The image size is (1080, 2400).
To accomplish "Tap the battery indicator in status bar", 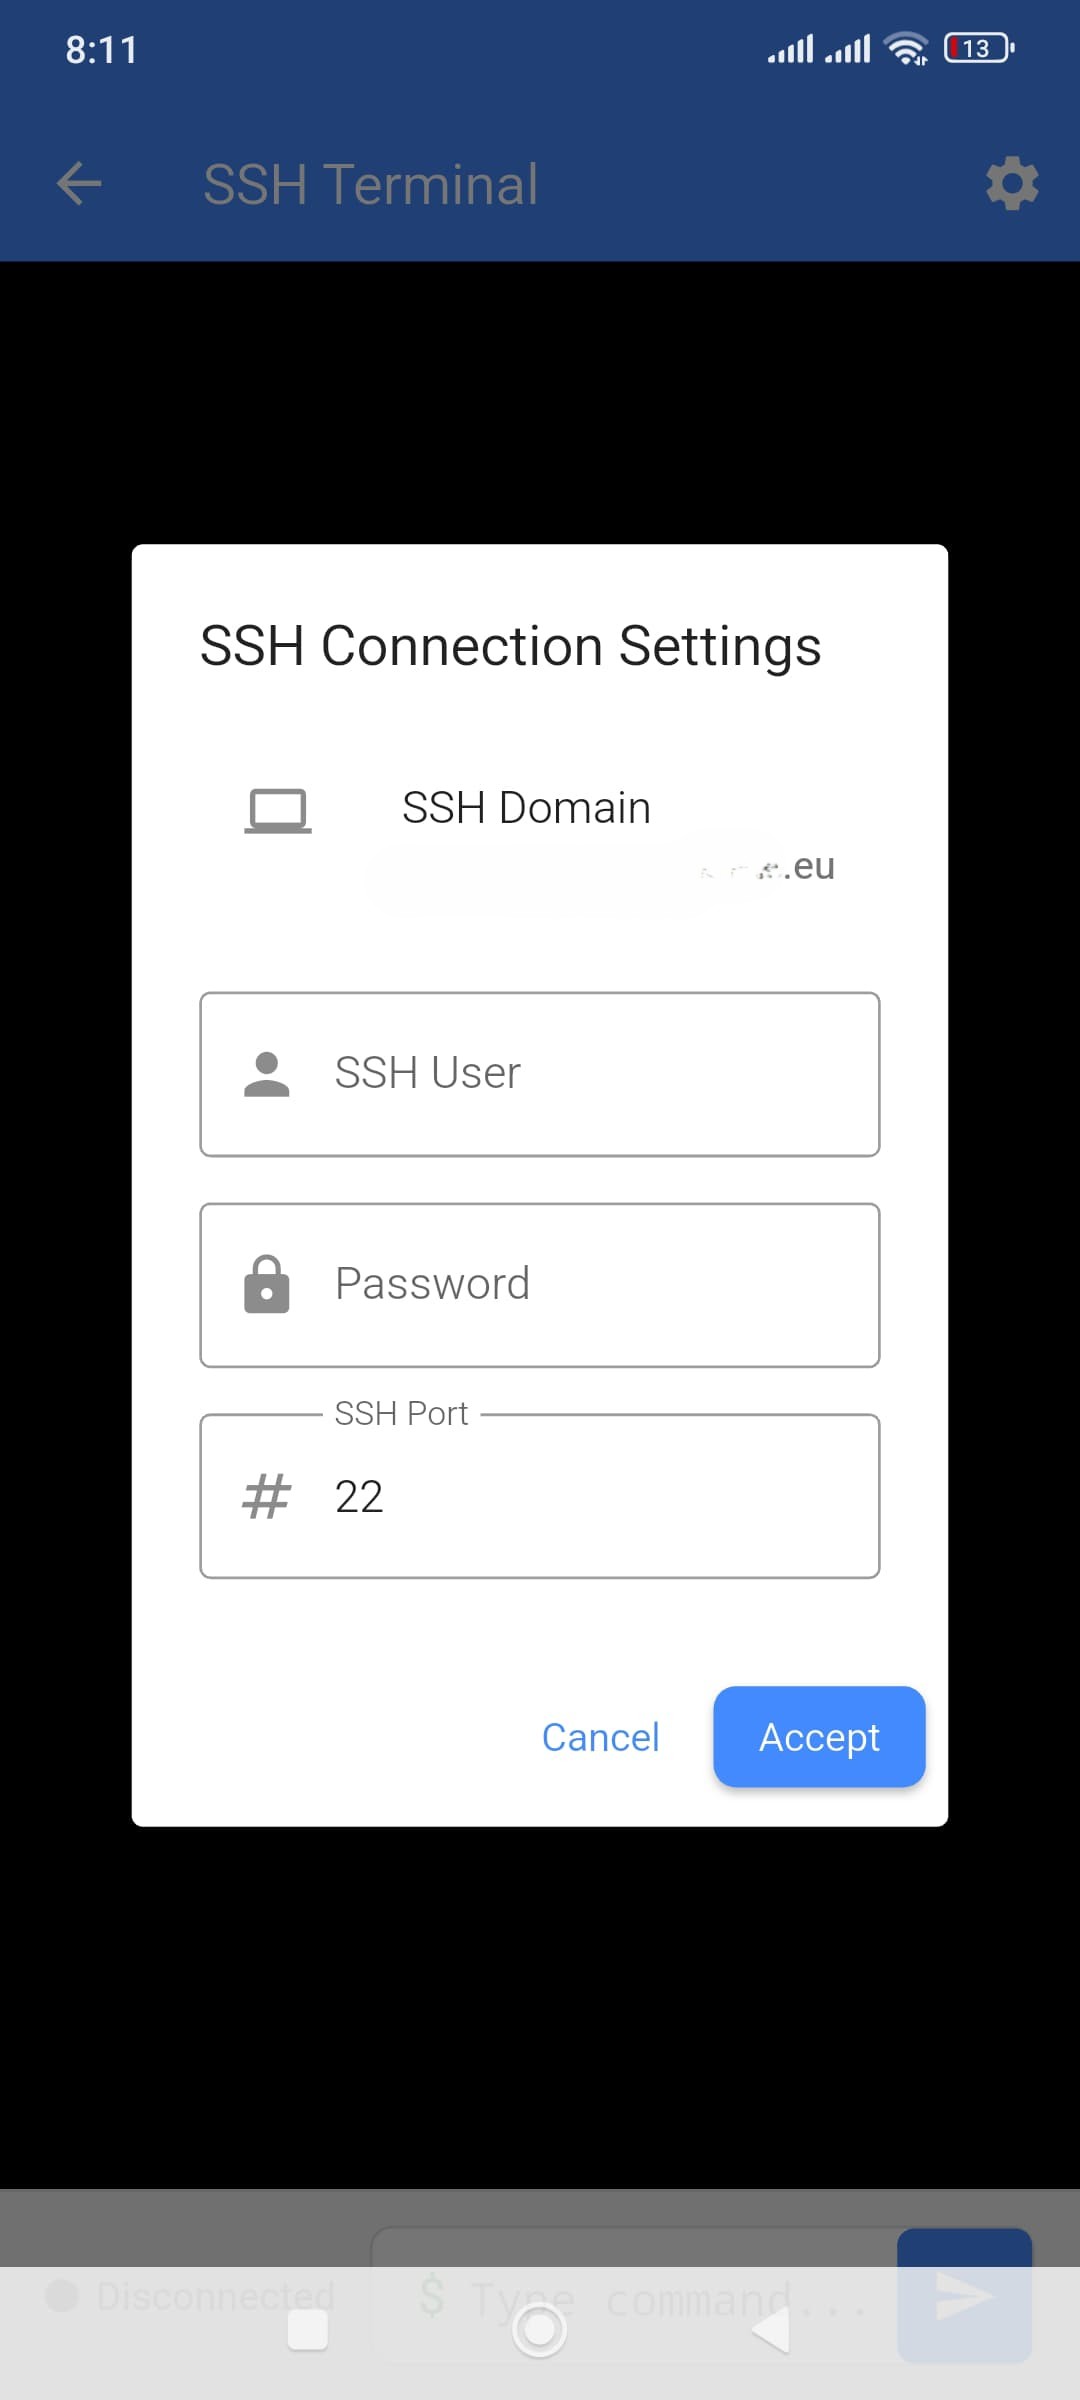I will (x=979, y=48).
